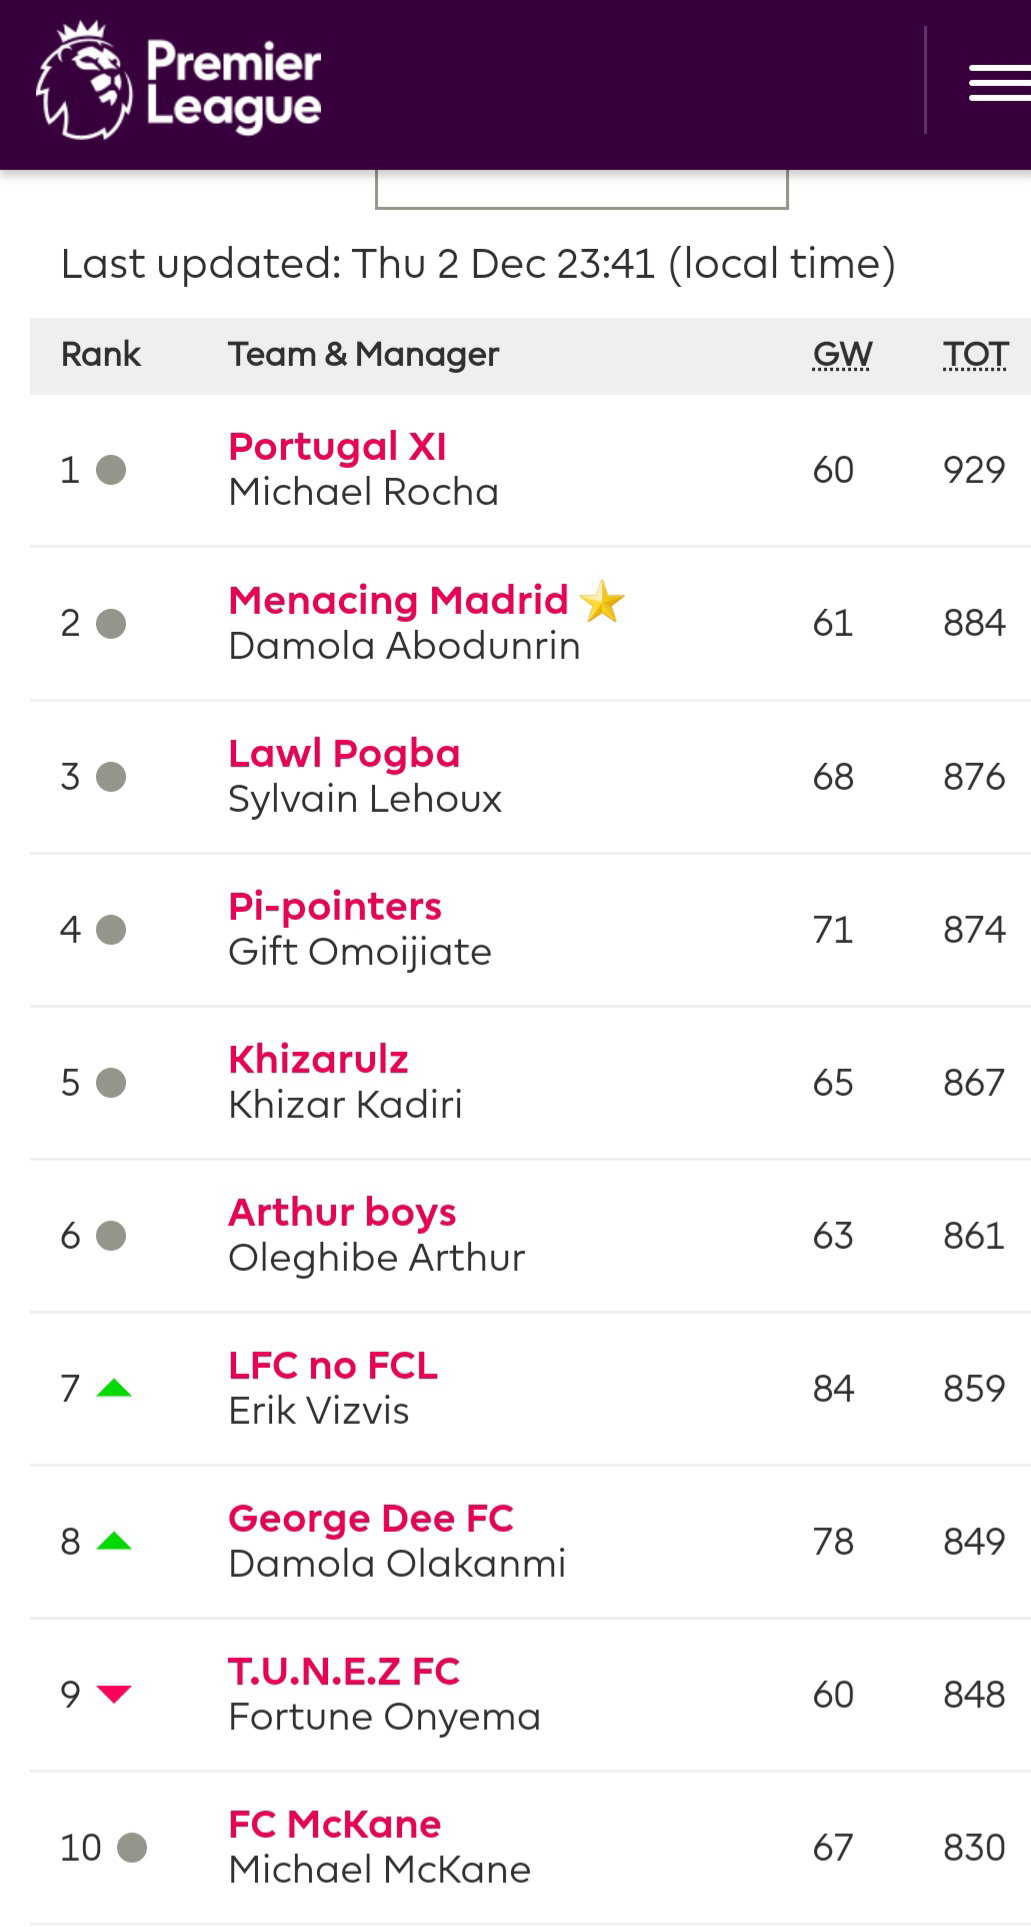Click grey status dot for Portugal XI
The width and height of the screenshot is (1031, 1927).
(111, 470)
